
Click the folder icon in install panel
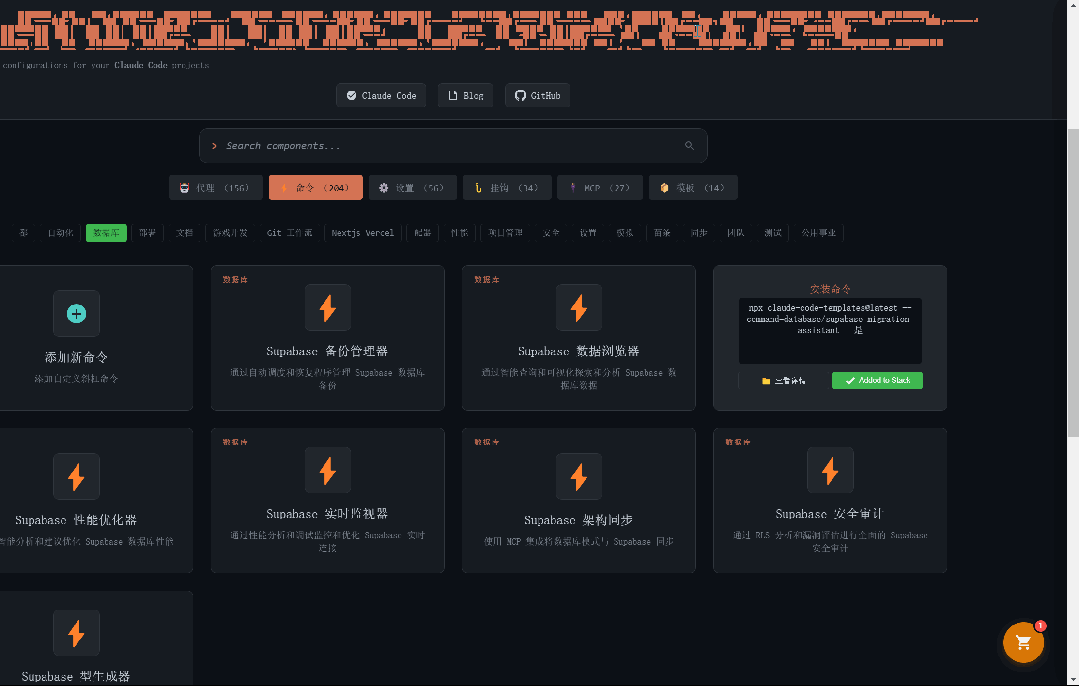pos(766,380)
